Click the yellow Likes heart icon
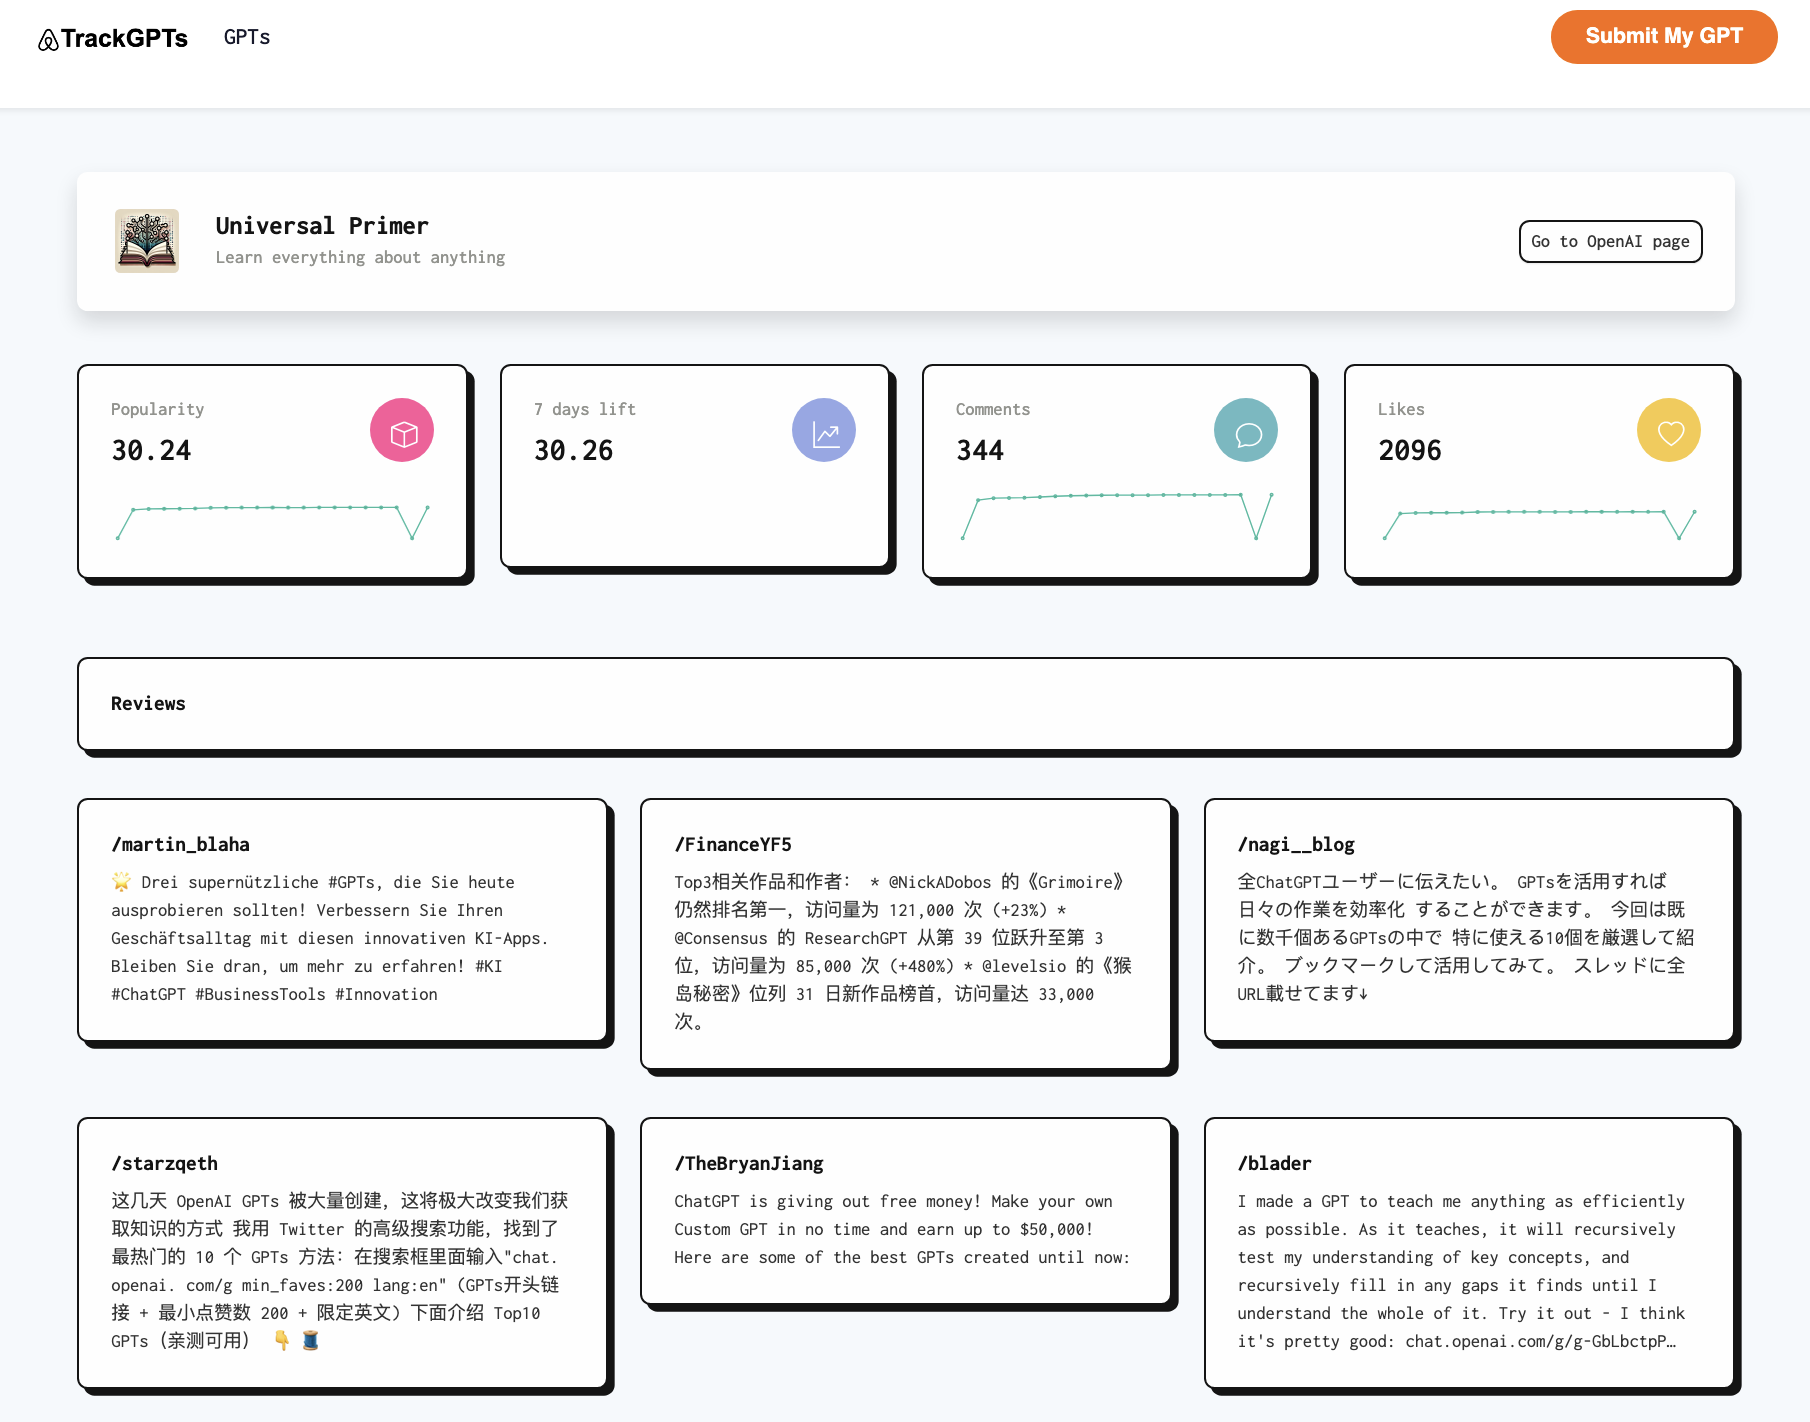 pyautogui.click(x=1669, y=430)
